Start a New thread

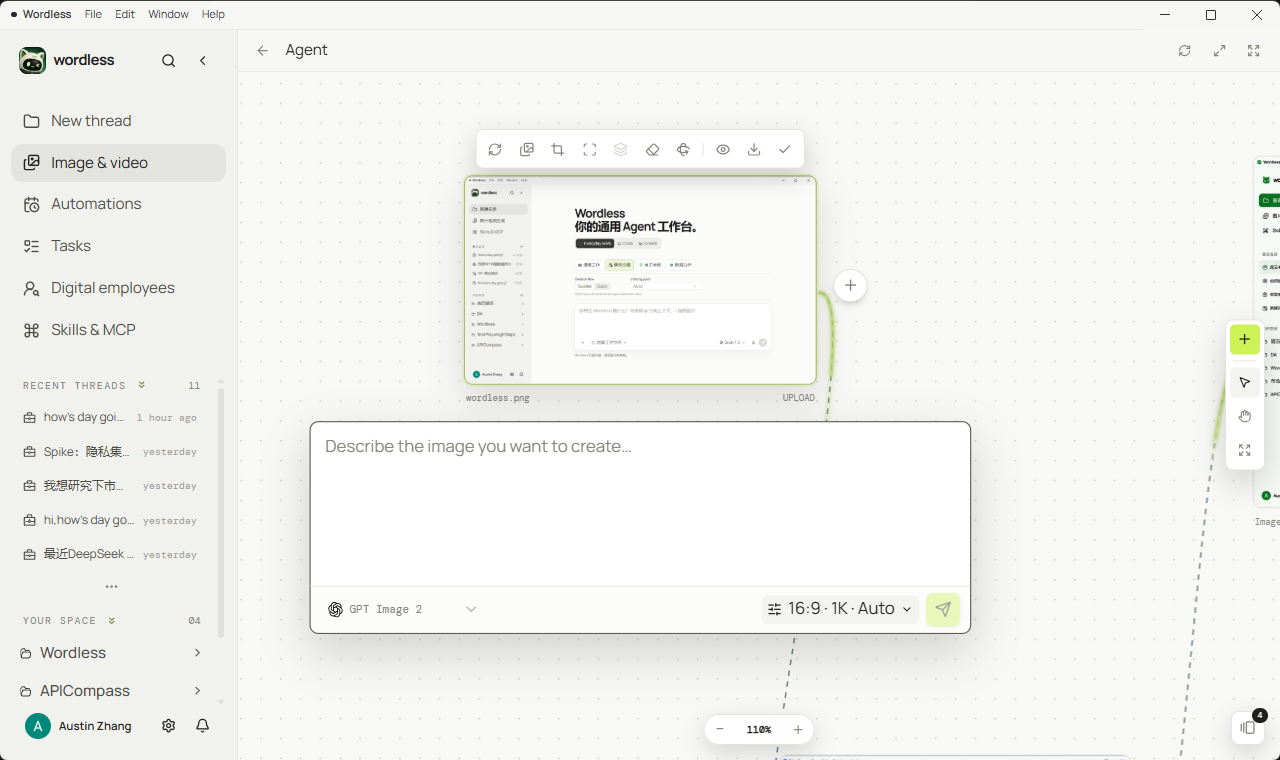coord(118,121)
